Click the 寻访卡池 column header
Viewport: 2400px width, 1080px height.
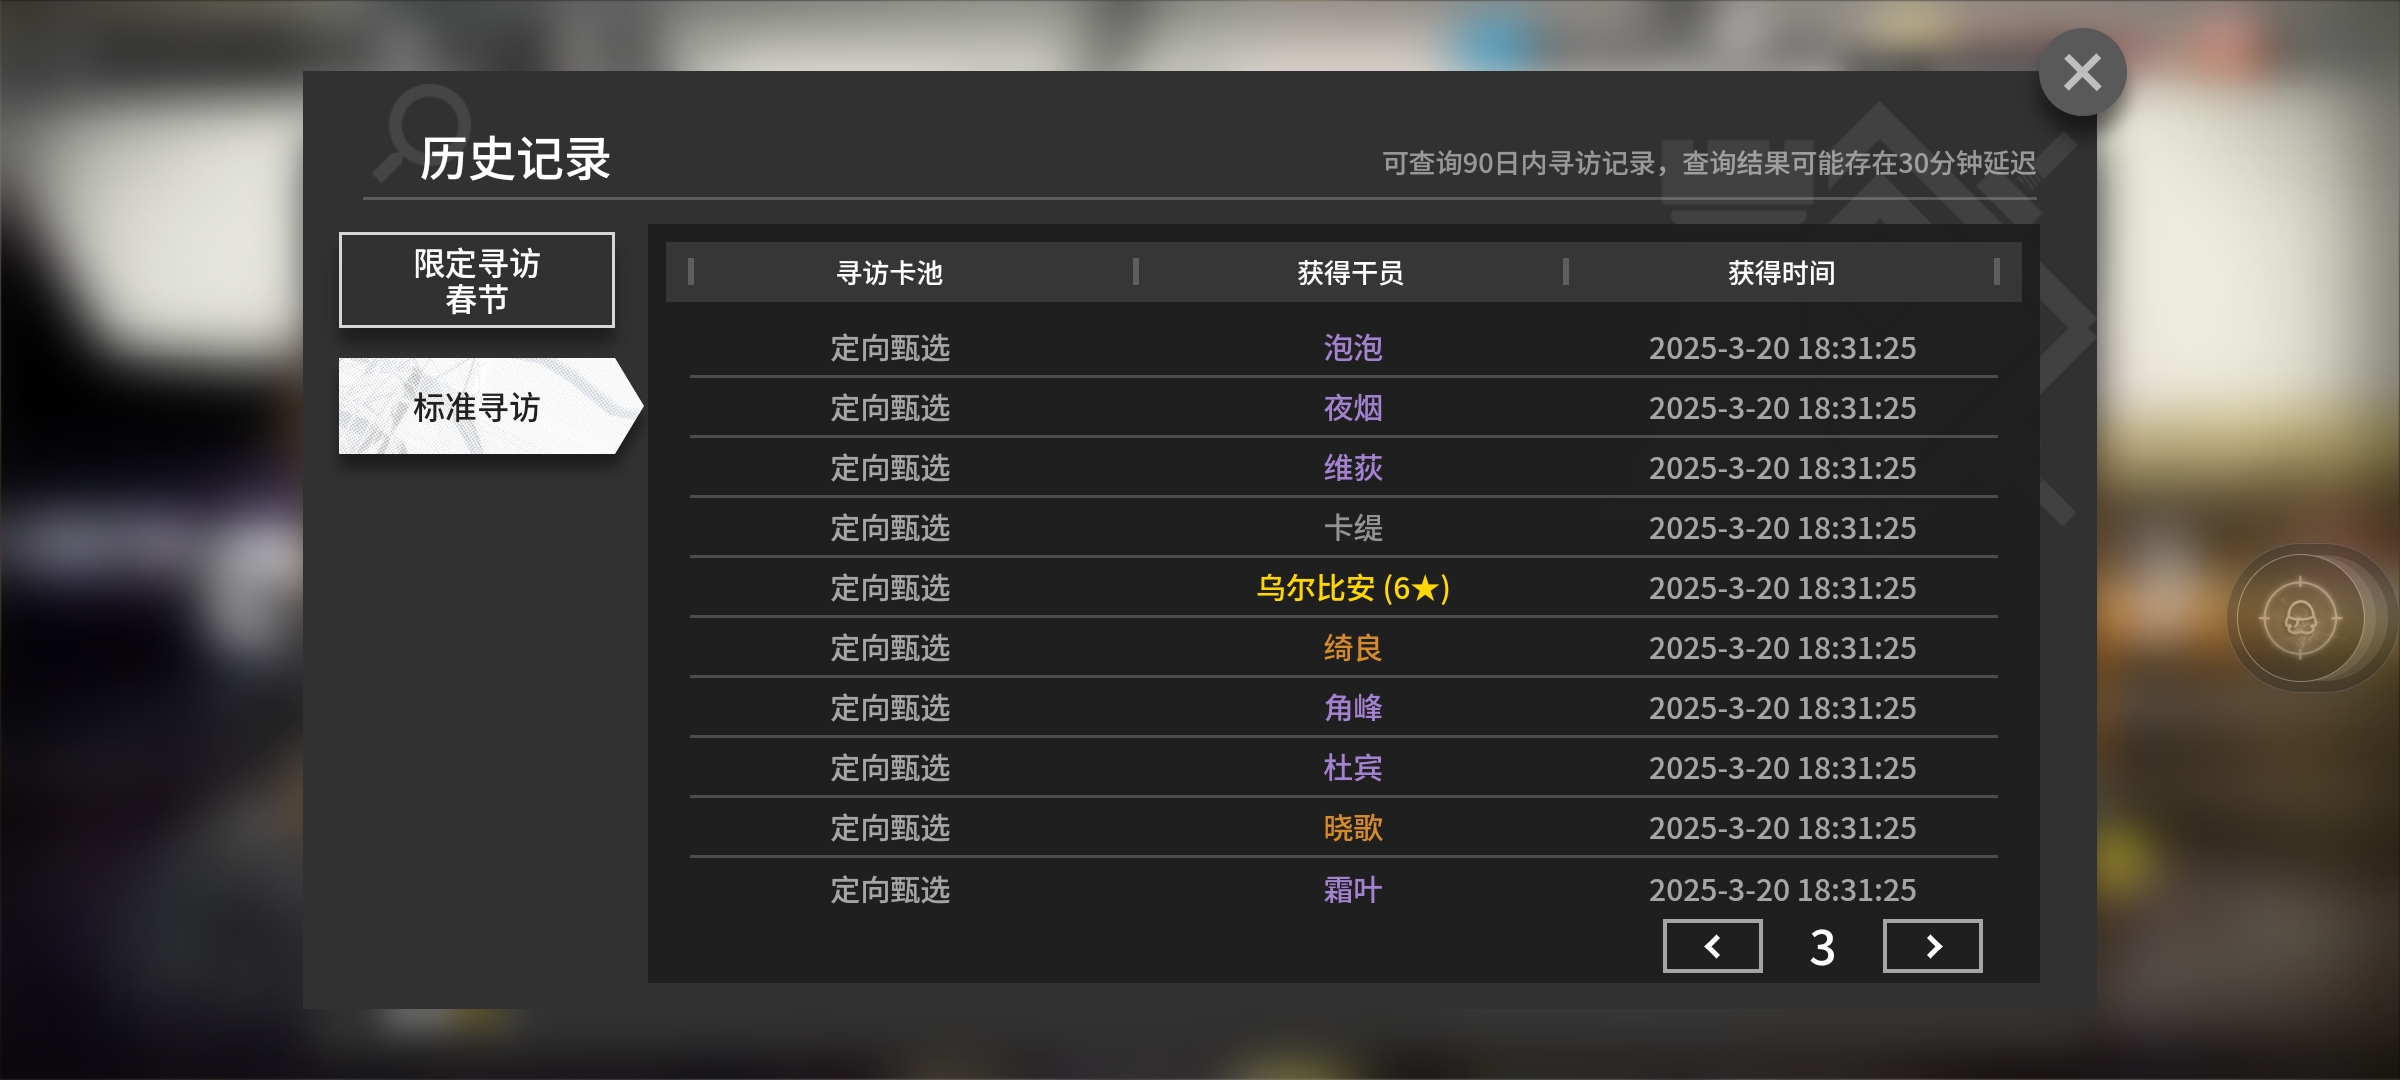[x=889, y=272]
